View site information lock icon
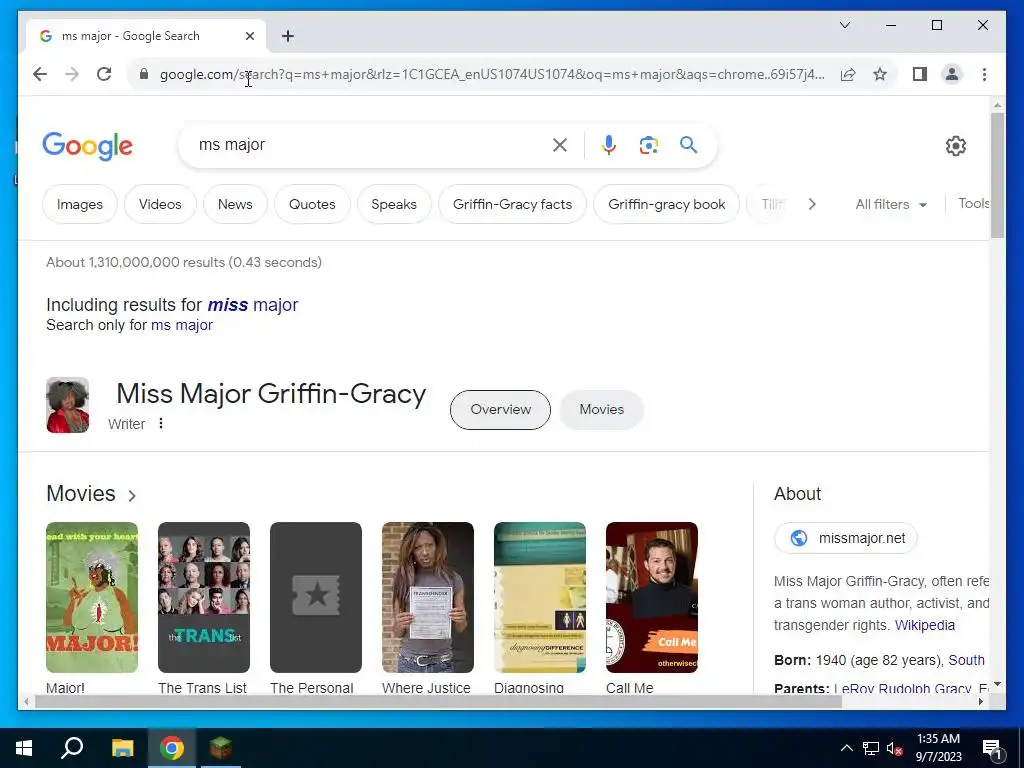The width and height of the screenshot is (1024, 768). pyautogui.click(x=144, y=74)
